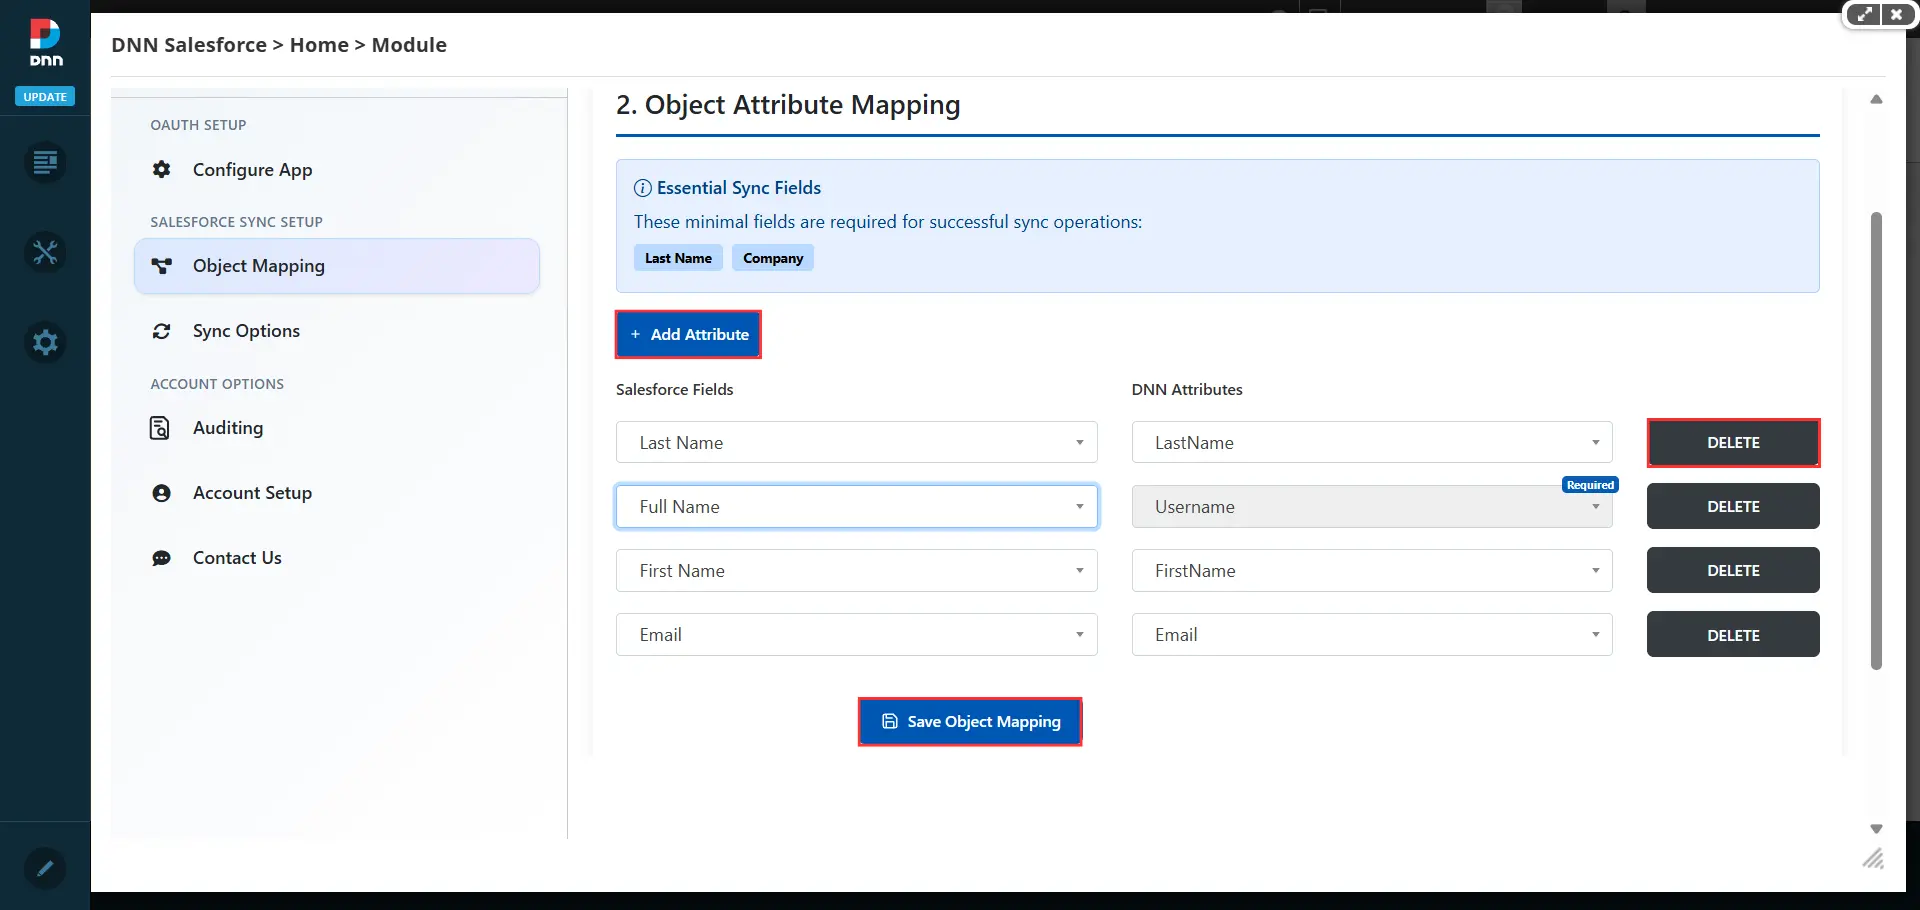This screenshot has width=1920, height=910.
Task: Delete the Full Name mapping row
Action: point(1733,506)
